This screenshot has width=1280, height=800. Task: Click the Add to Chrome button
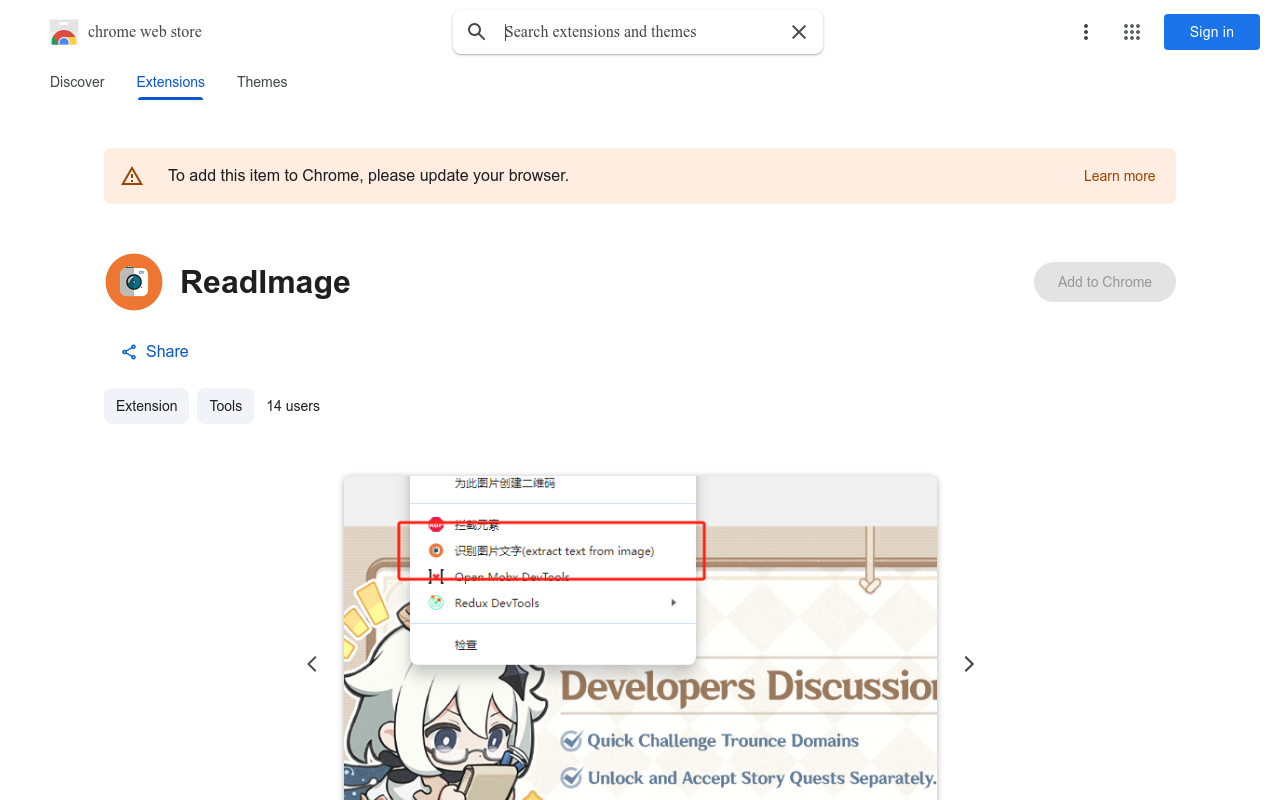[x=1104, y=282]
